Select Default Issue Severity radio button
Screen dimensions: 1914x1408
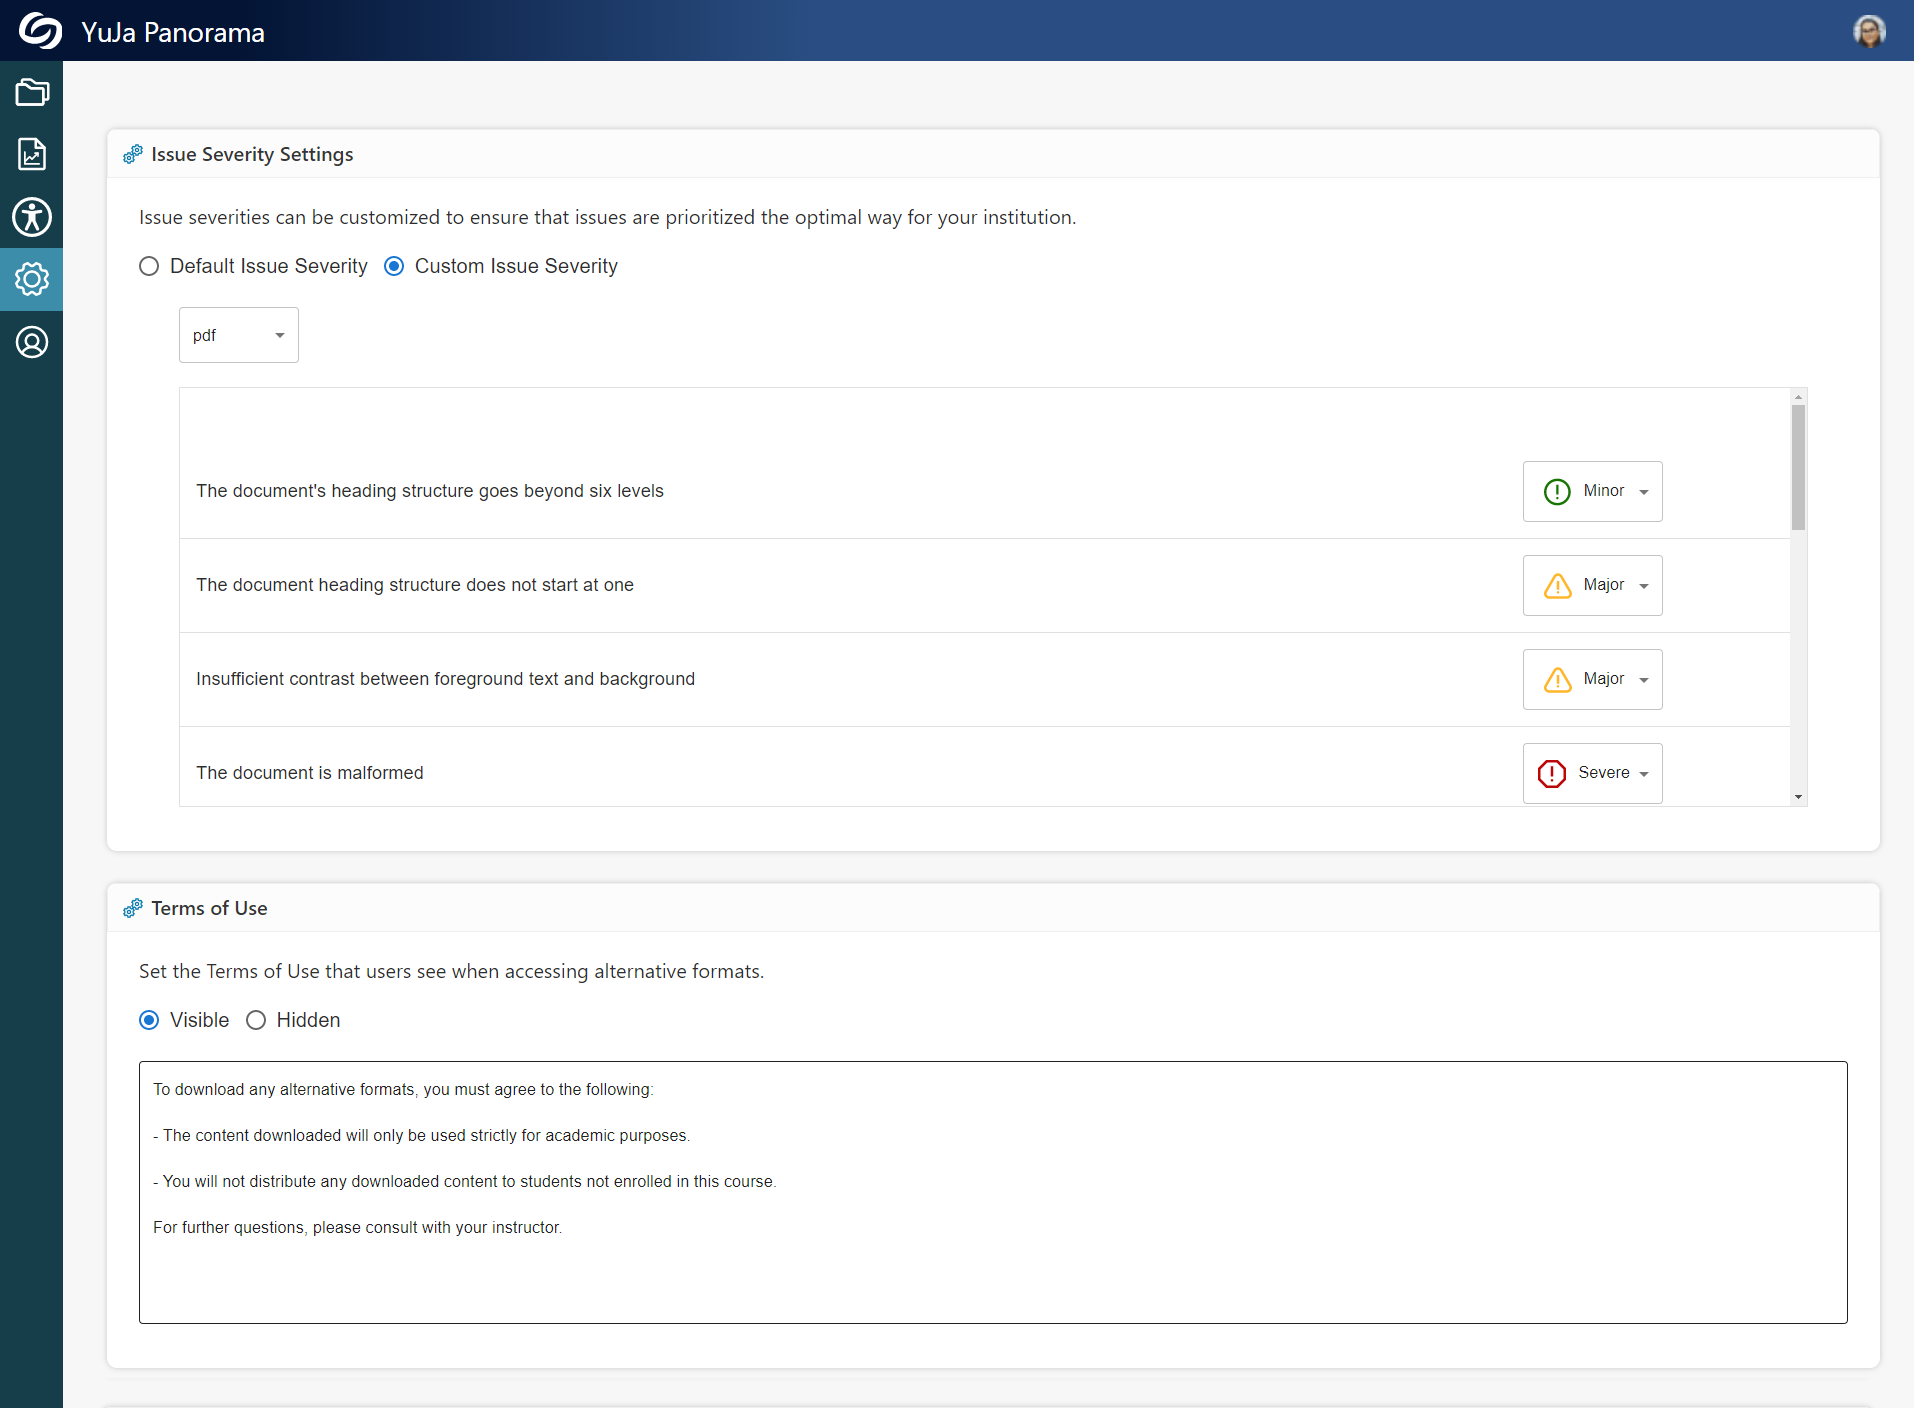149,266
